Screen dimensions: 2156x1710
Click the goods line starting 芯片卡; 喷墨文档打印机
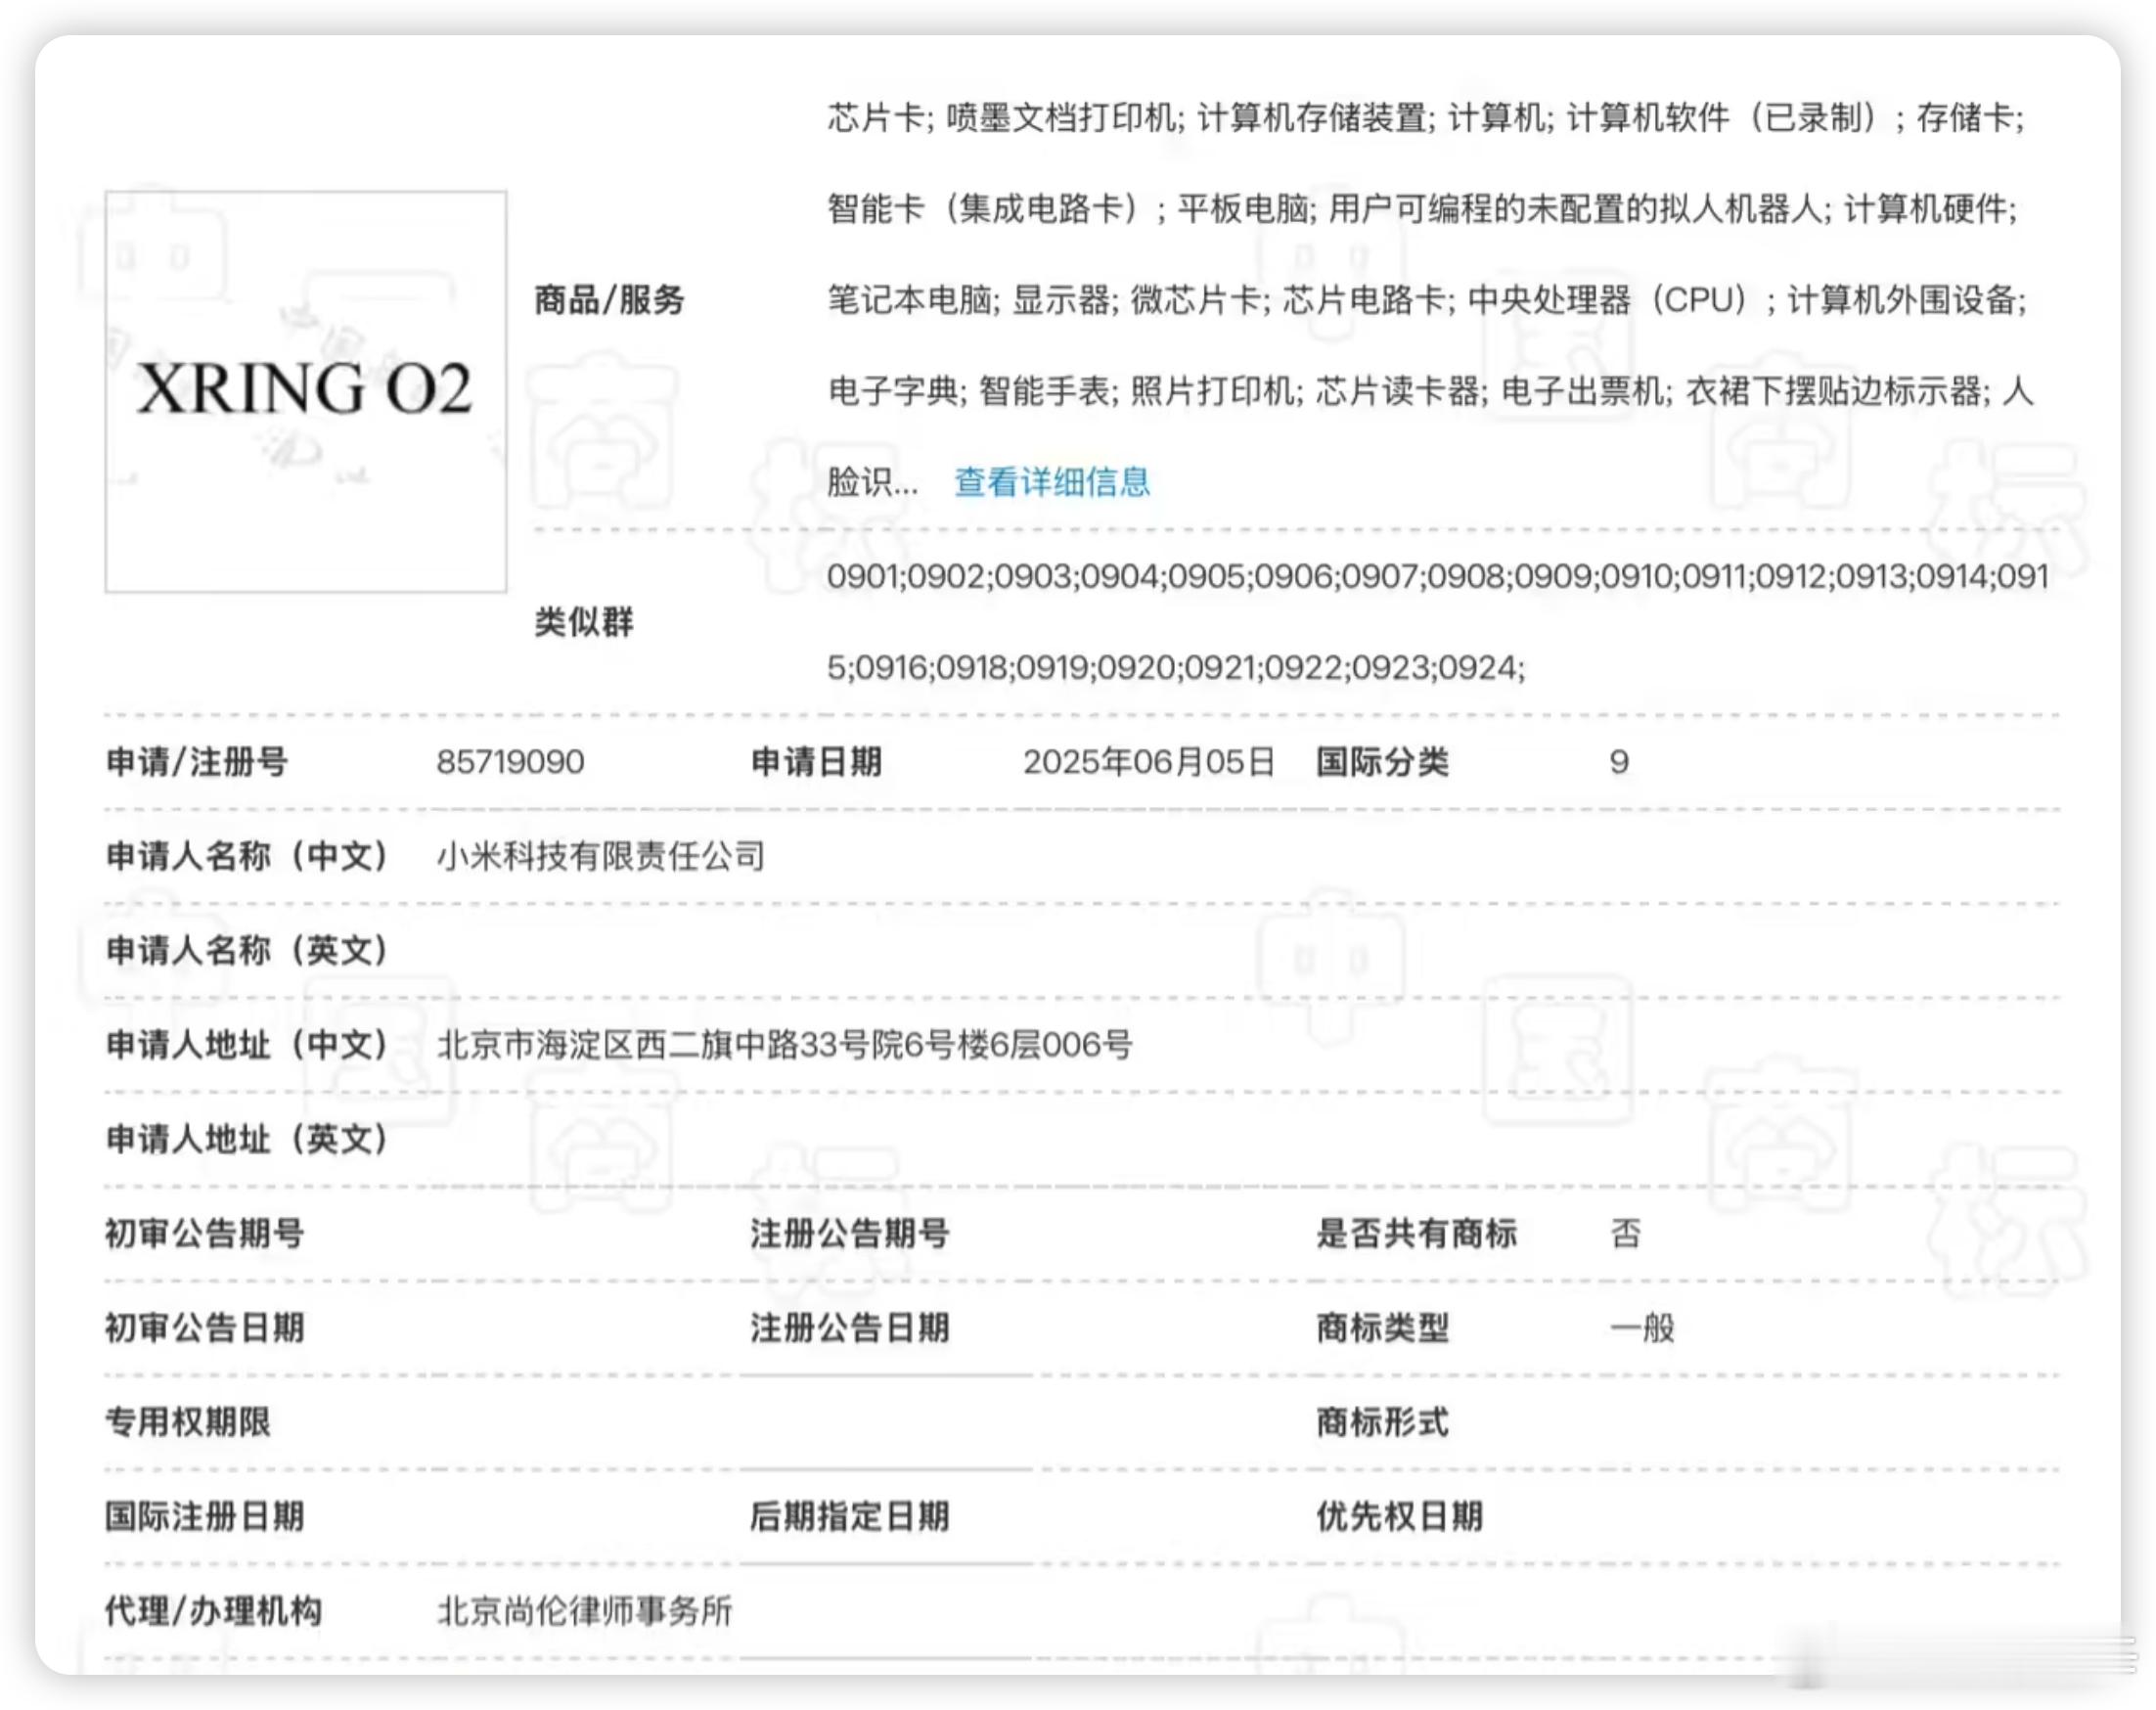click(x=1426, y=118)
